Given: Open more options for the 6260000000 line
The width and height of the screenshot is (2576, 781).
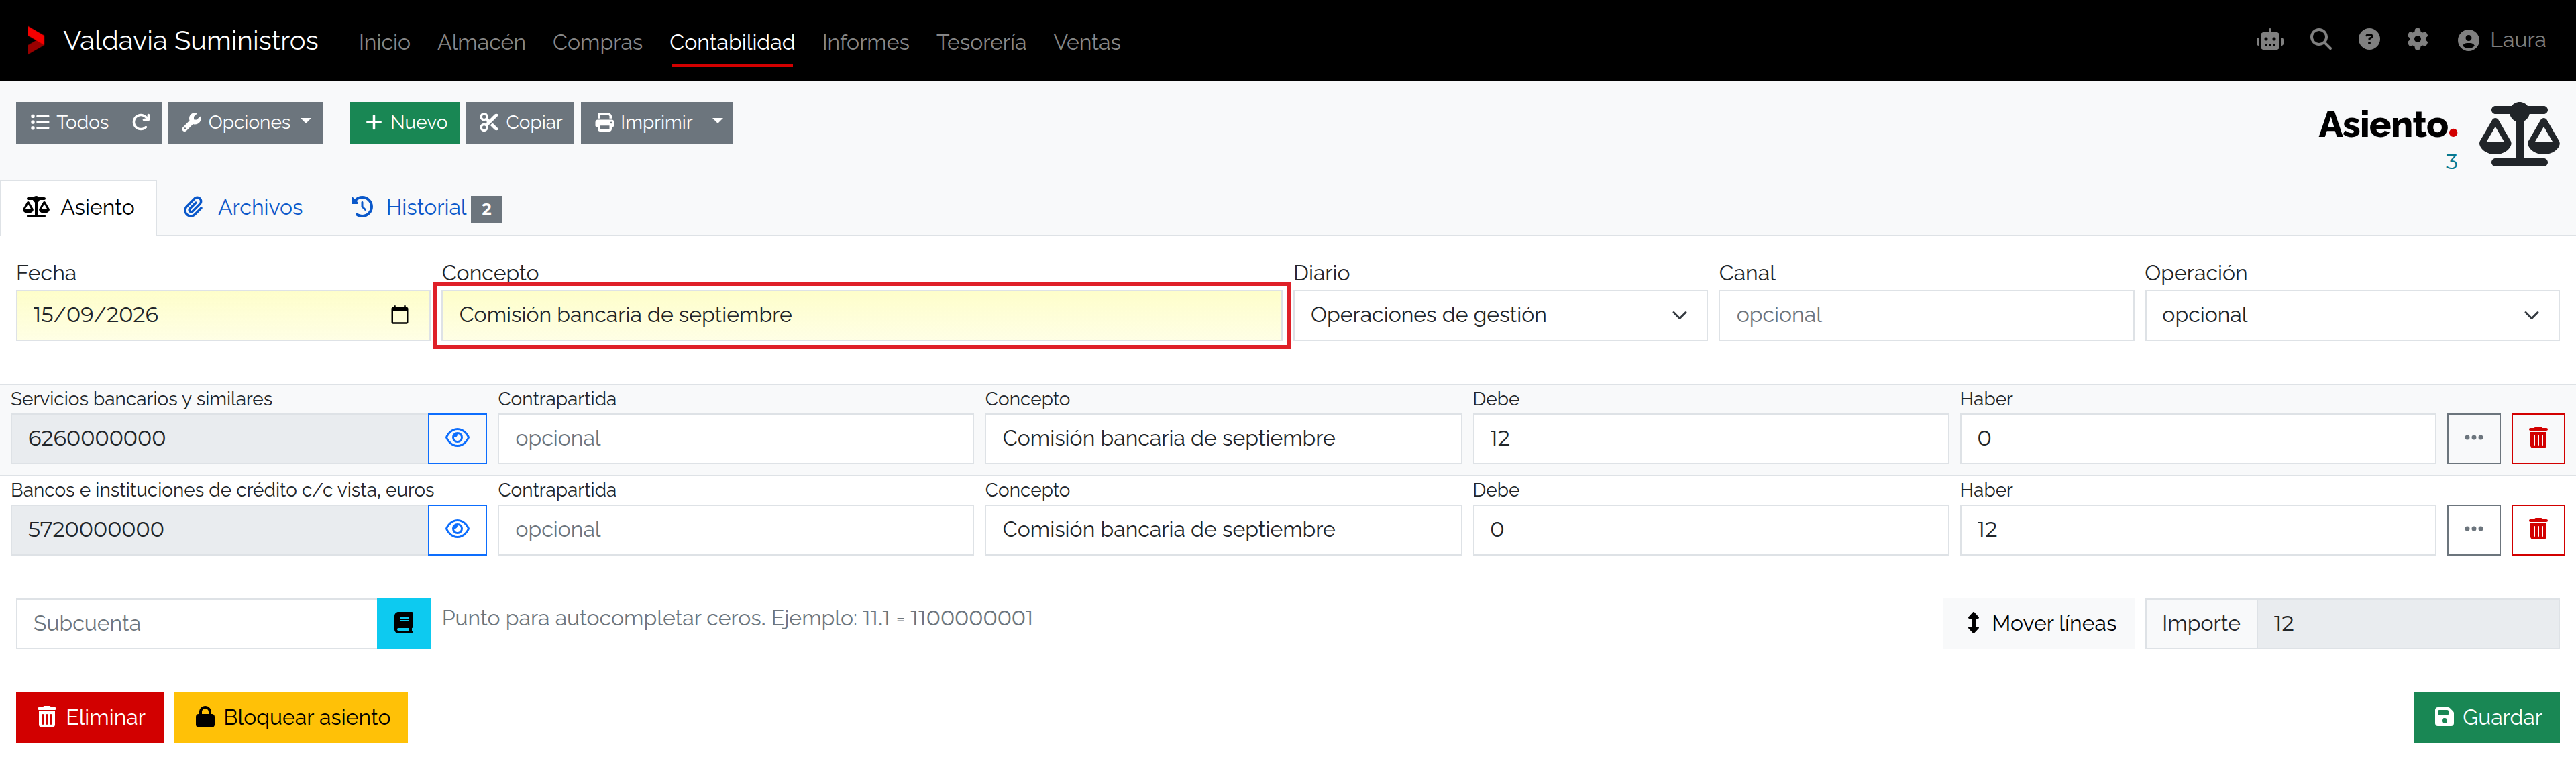Looking at the screenshot, I should (2473, 438).
